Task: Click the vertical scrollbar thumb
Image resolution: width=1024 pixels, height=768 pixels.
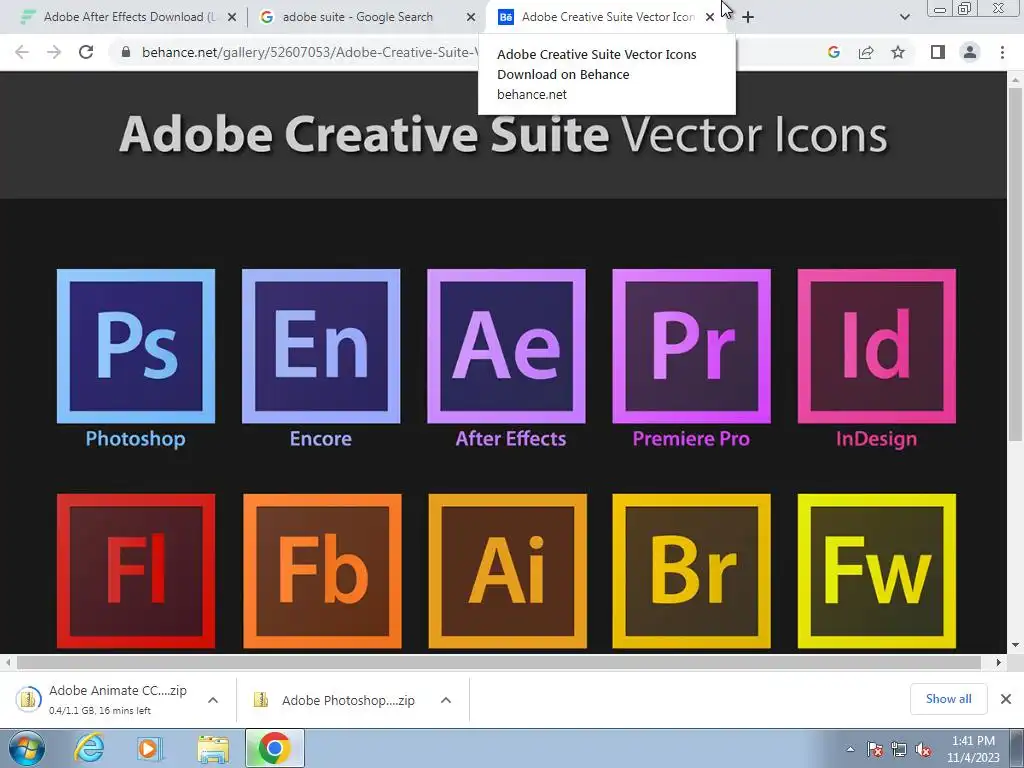Action: (x=1015, y=264)
